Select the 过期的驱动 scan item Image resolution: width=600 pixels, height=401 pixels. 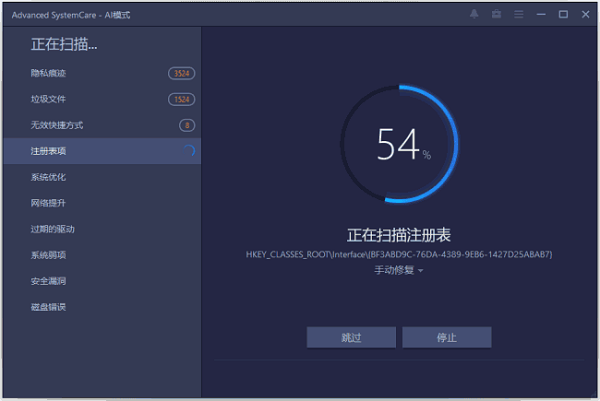pos(102,229)
